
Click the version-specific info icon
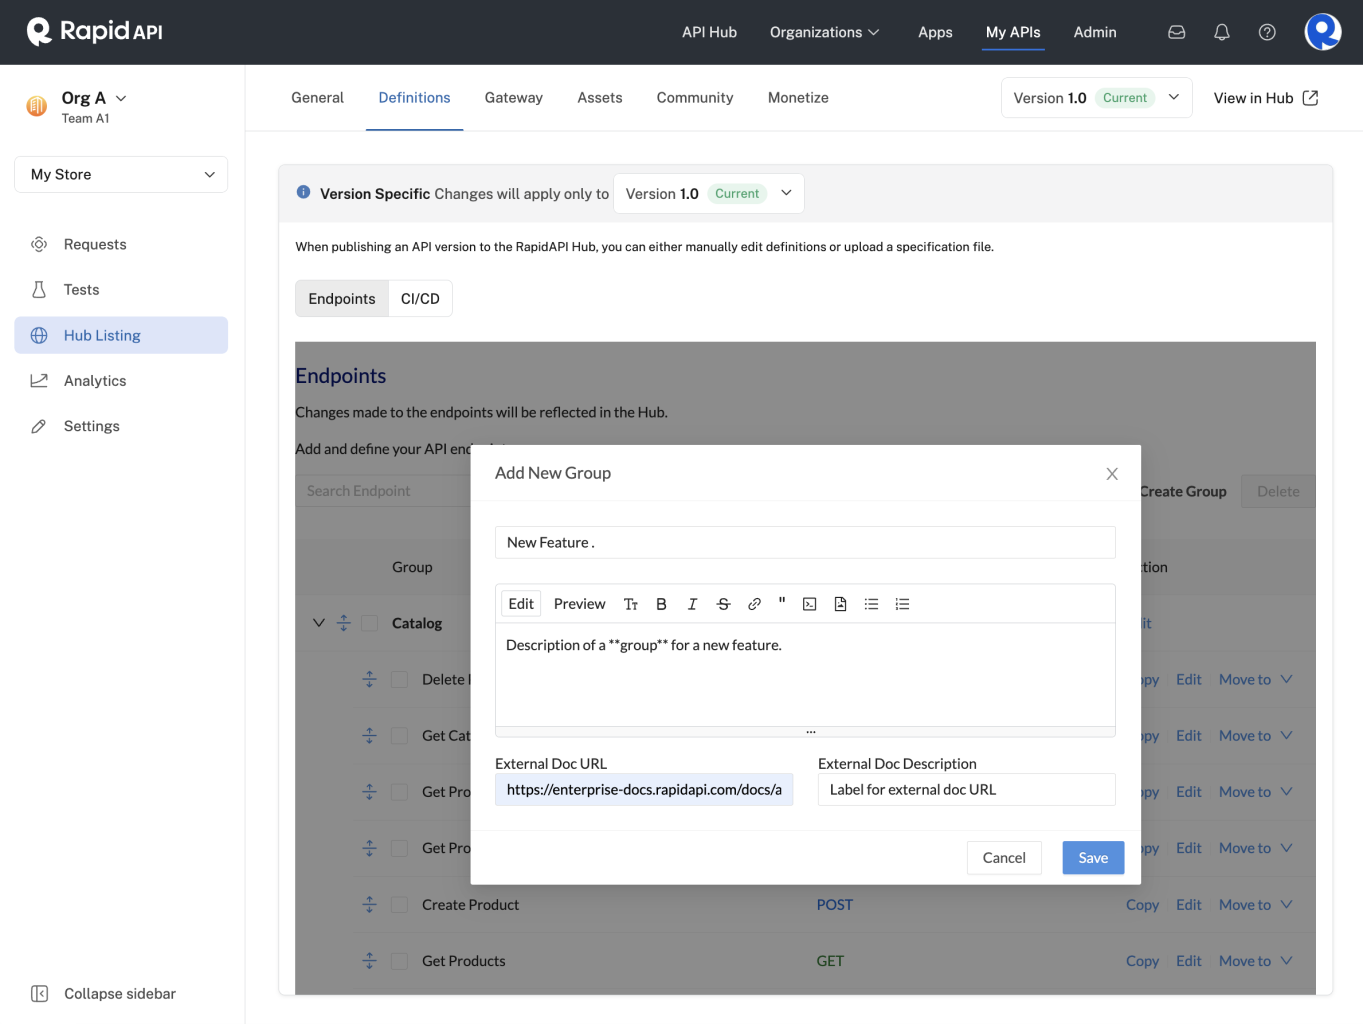[303, 193]
